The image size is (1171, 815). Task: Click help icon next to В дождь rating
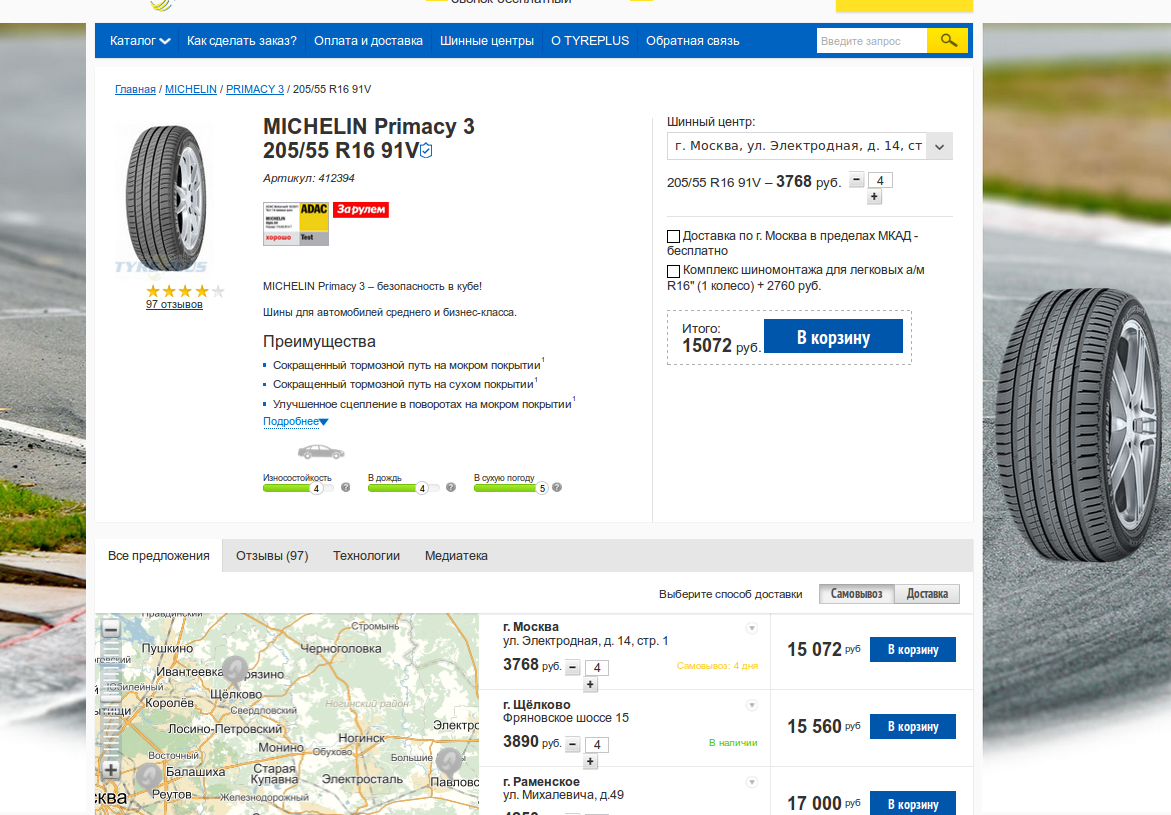point(451,488)
